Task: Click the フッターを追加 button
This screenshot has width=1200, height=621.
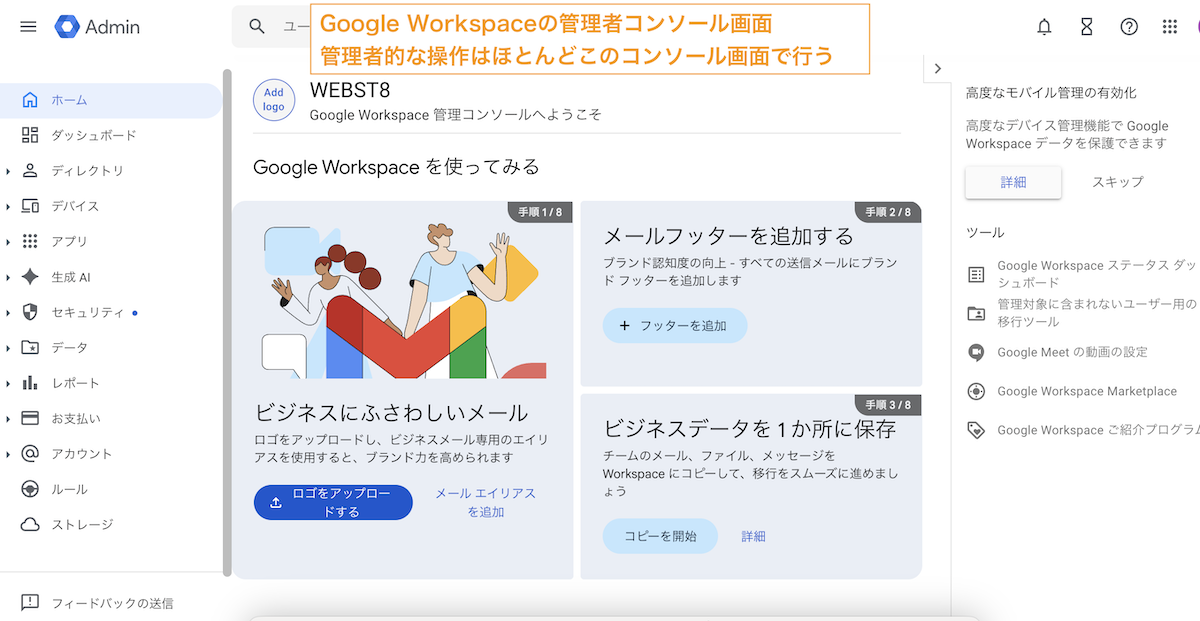Action: (675, 326)
